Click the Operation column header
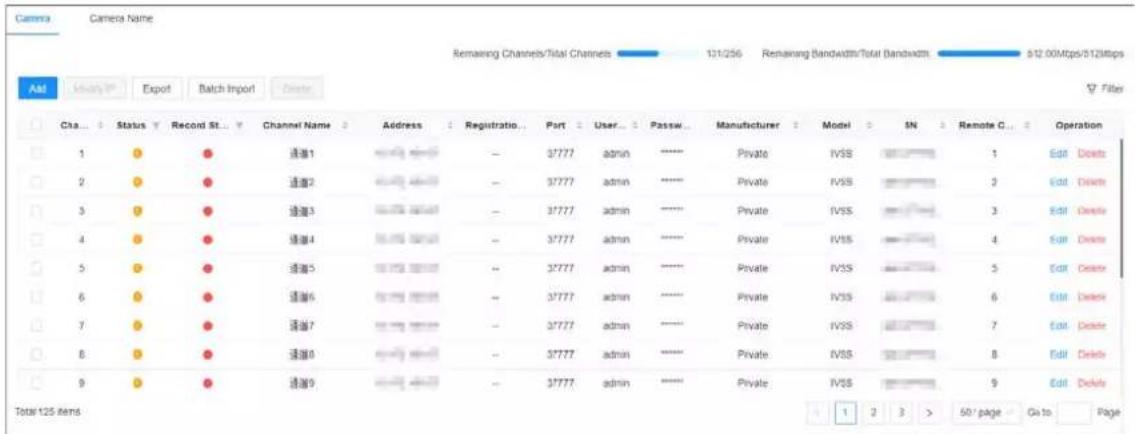The image size is (1135, 434). click(1078, 126)
